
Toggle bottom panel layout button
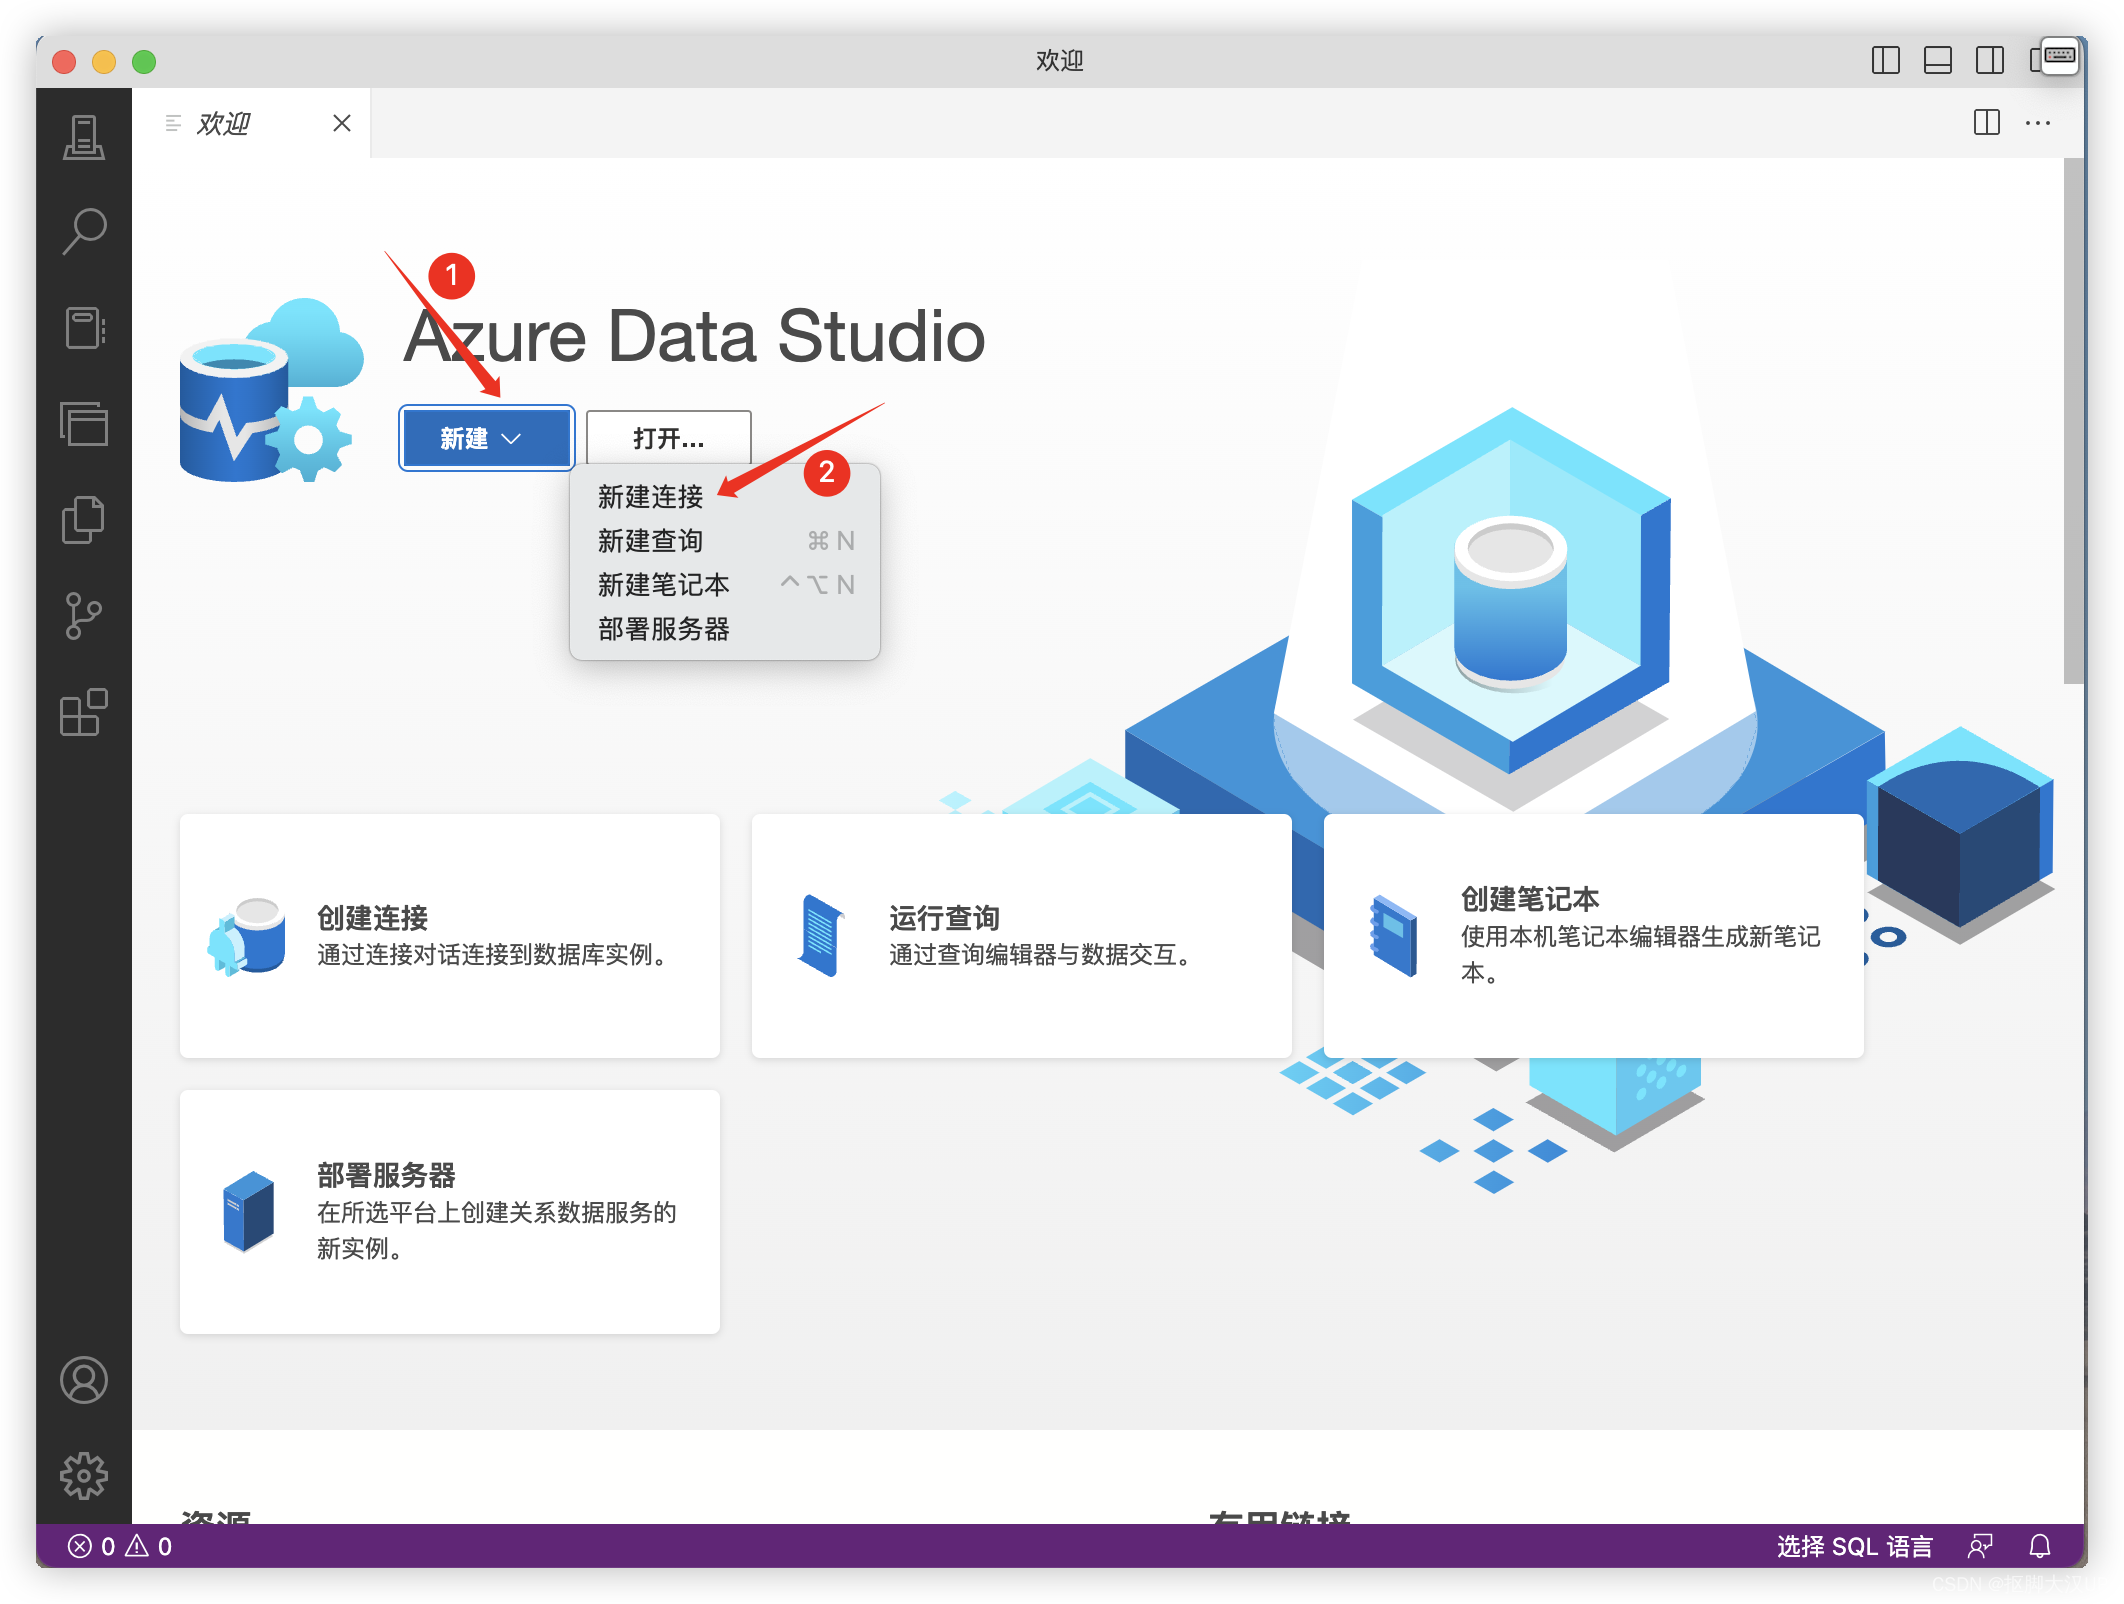click(x=1938, y=61)
